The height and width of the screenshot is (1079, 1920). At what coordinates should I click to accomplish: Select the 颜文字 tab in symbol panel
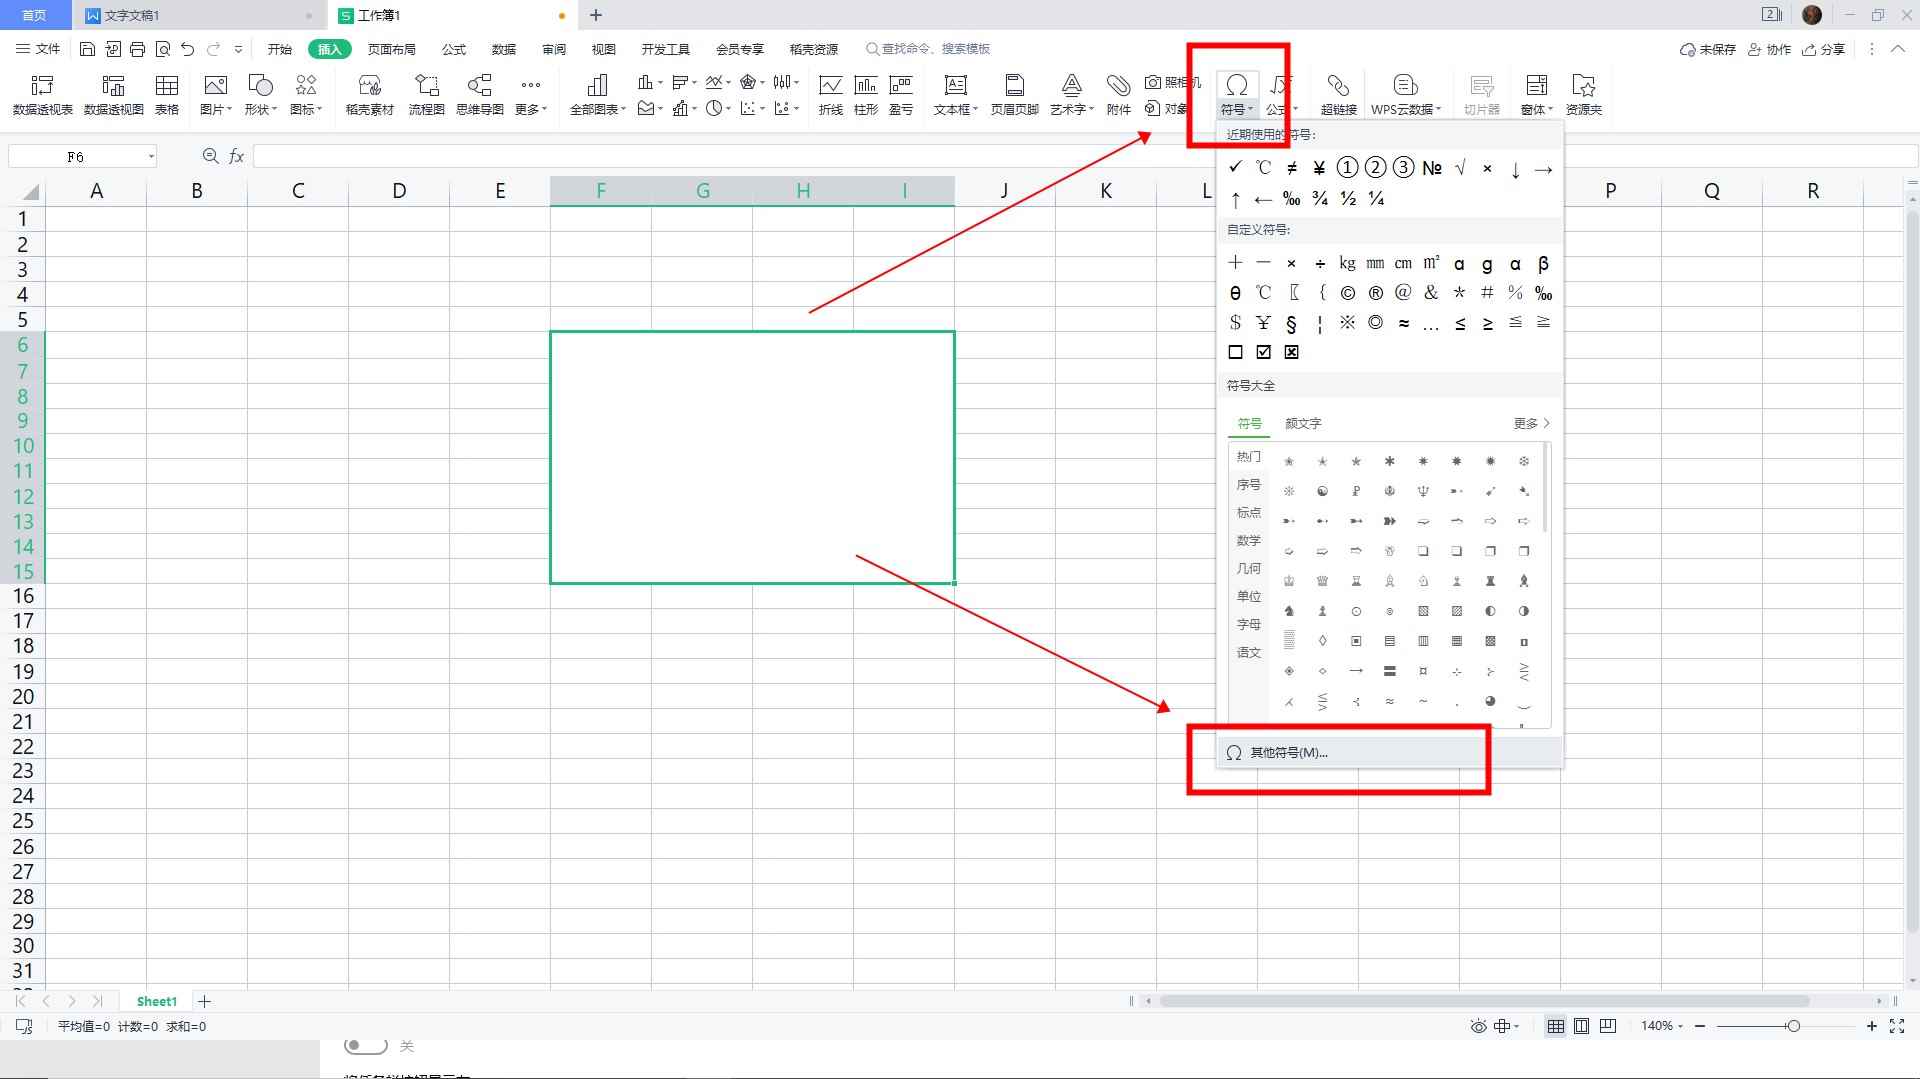(1303, 423)
